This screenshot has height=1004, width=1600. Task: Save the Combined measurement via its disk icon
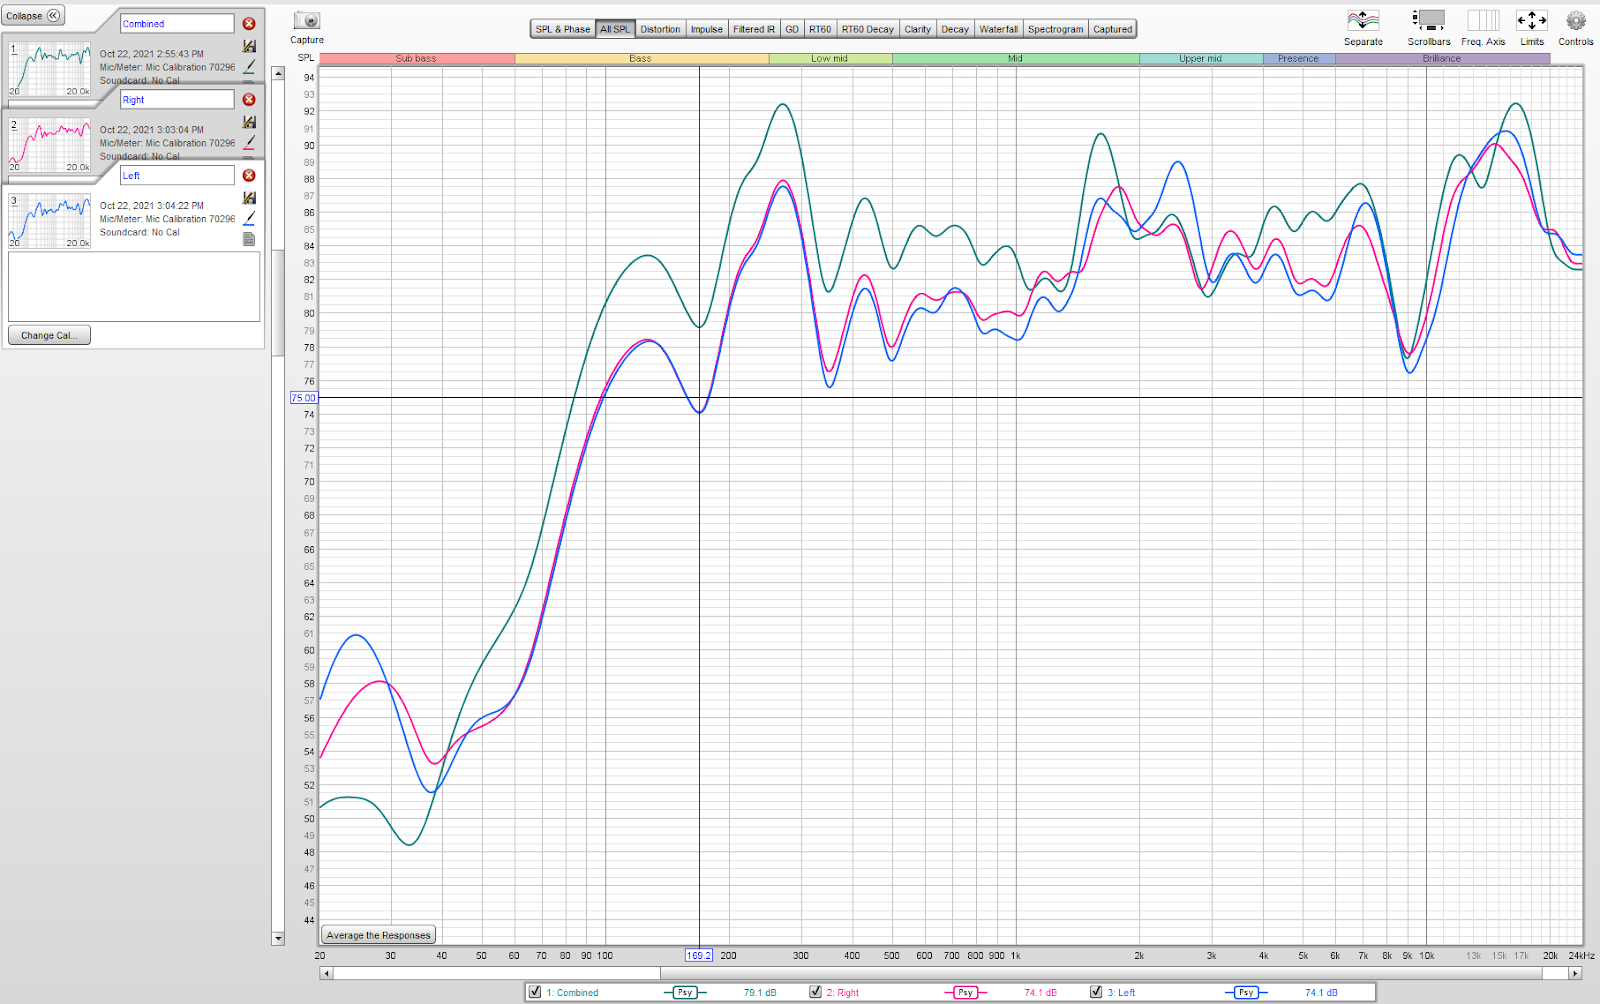[249, 46]
